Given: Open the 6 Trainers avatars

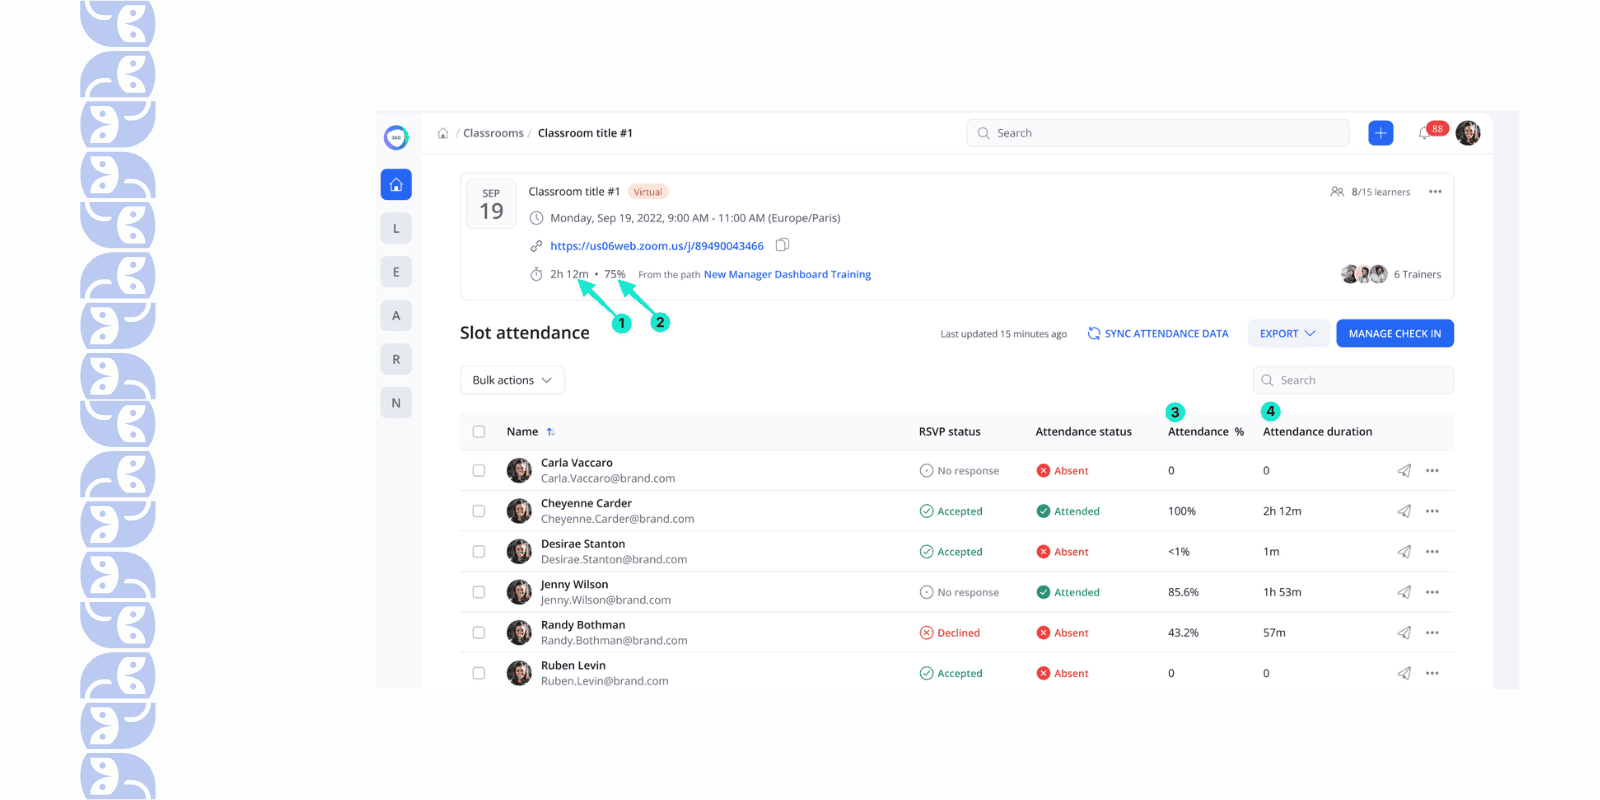Looking at the screenshot, I should coord(1364,274).
